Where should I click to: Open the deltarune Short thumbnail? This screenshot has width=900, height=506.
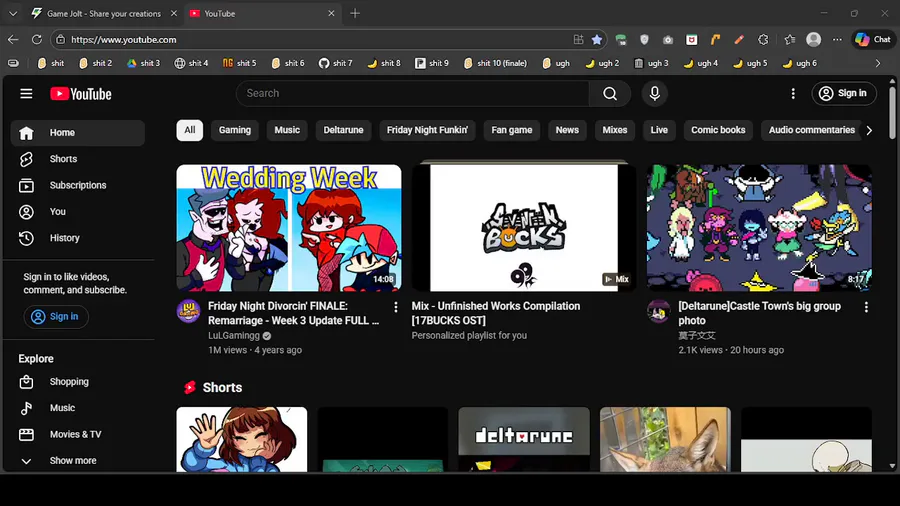(523, 439)
